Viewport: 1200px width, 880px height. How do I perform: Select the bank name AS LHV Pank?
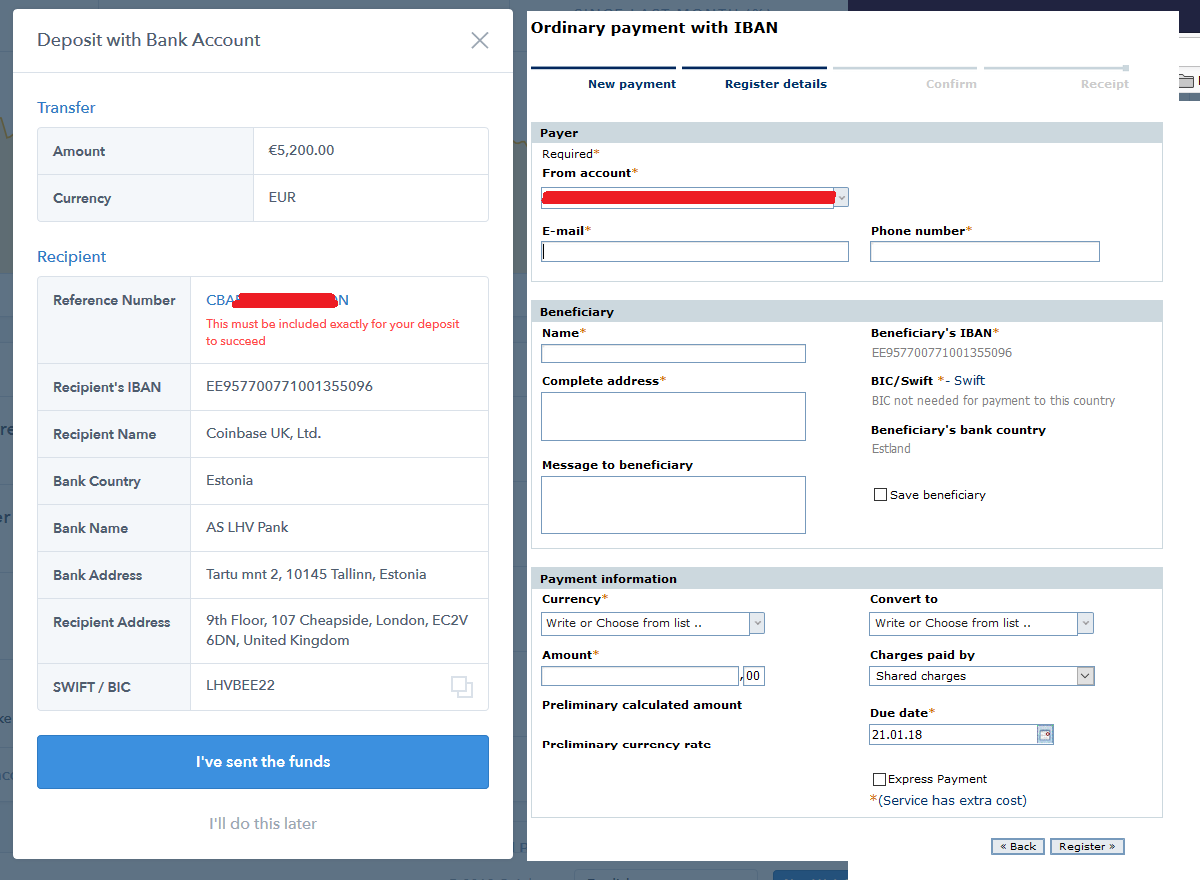tap(247, 527)
